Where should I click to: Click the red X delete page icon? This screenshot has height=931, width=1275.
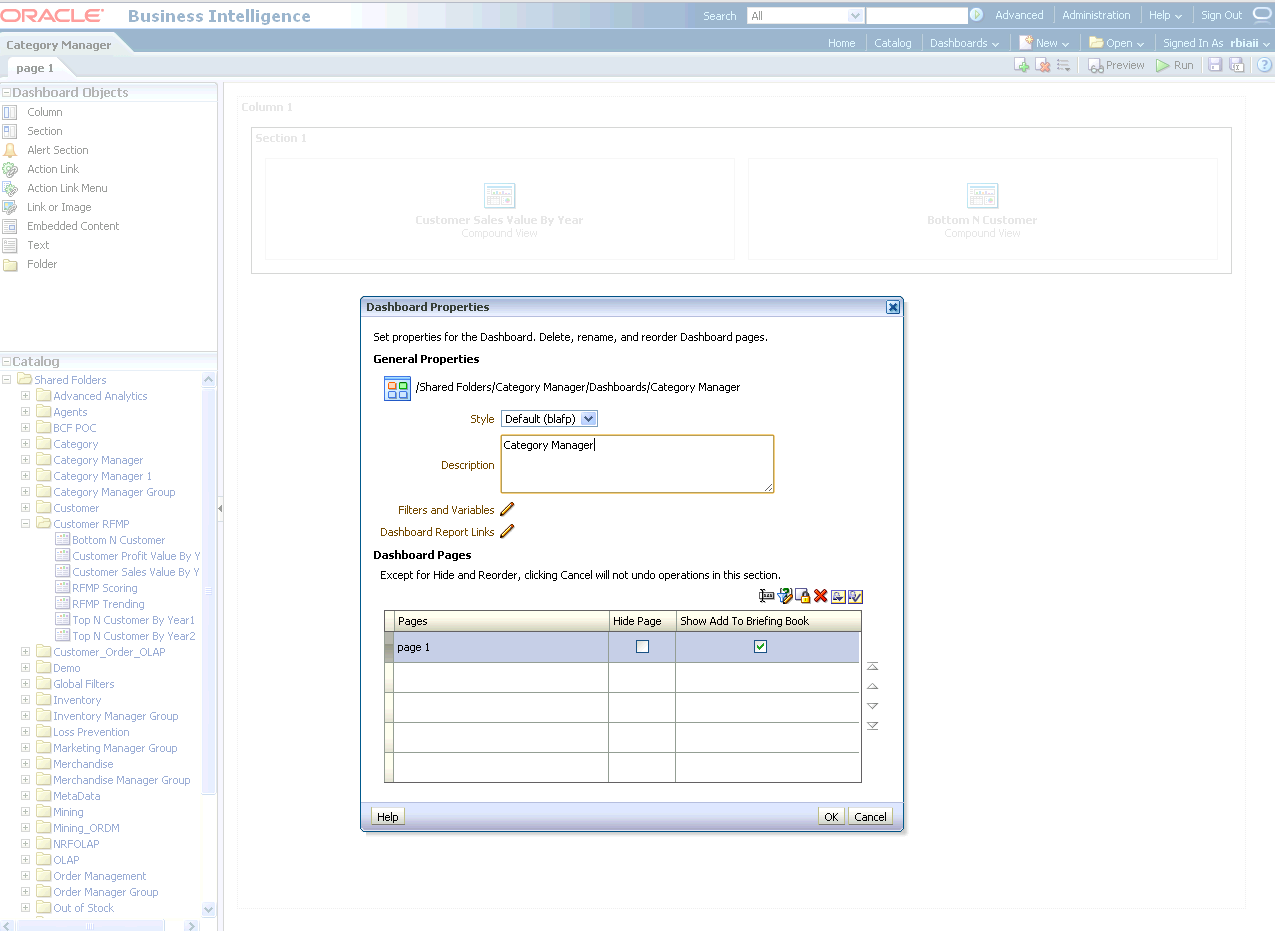821,597
